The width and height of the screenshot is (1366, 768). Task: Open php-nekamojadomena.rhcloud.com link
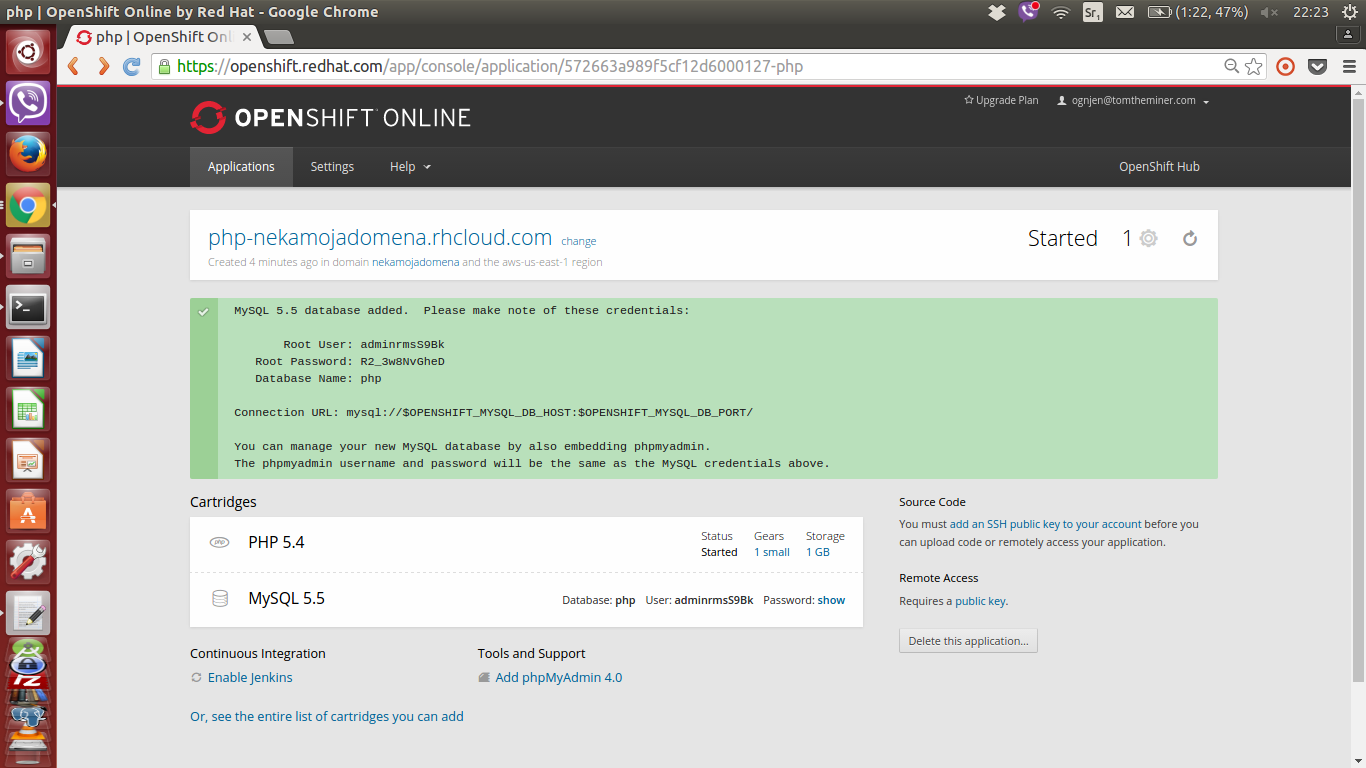(380, 238)
